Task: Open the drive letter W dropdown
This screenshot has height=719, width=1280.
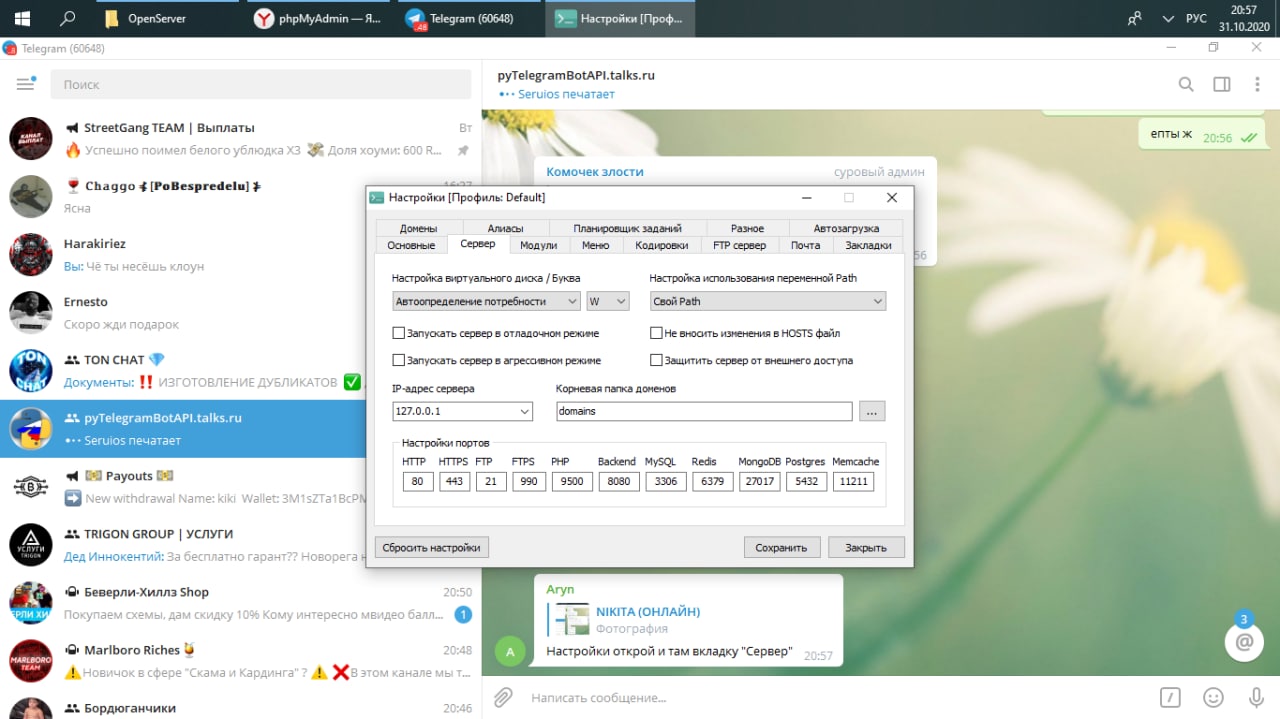Action: [608, 301]
